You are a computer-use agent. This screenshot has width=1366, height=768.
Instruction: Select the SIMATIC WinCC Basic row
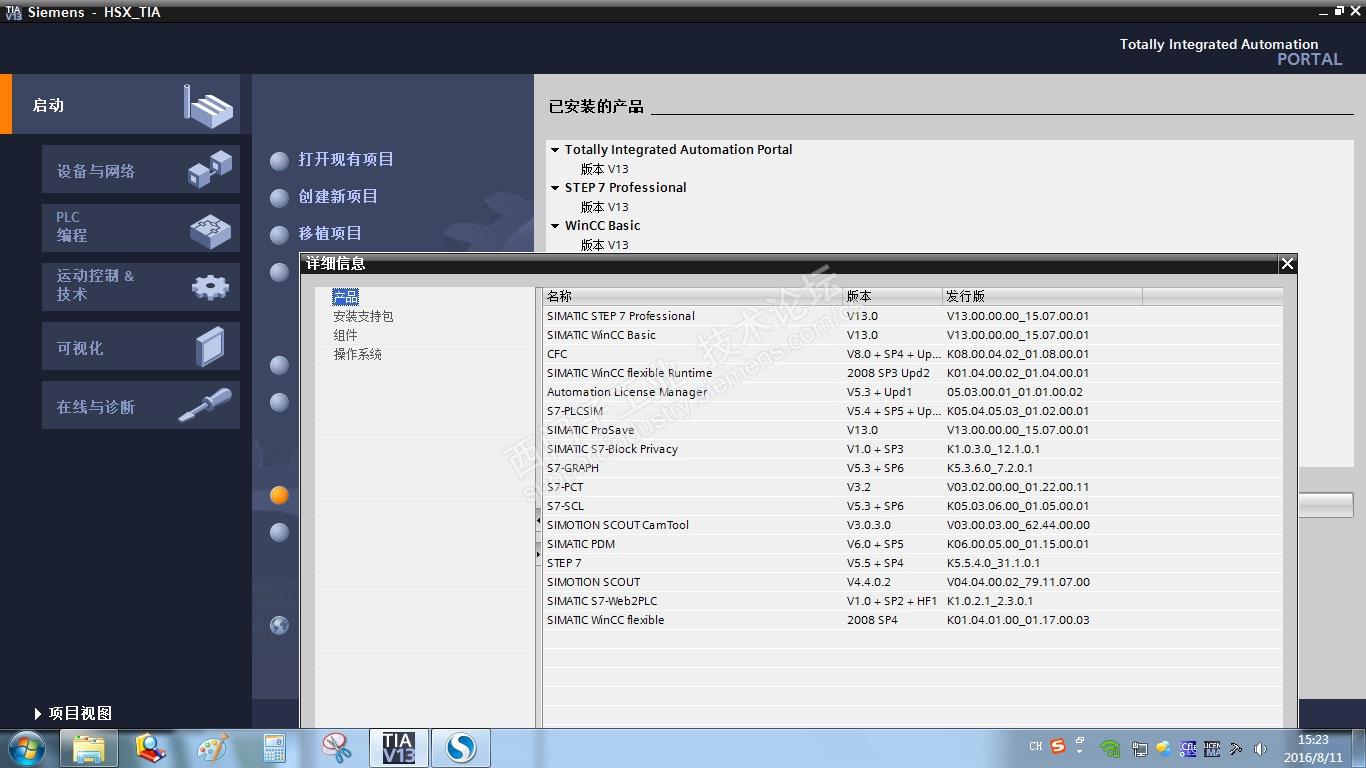tap(913, 335)
